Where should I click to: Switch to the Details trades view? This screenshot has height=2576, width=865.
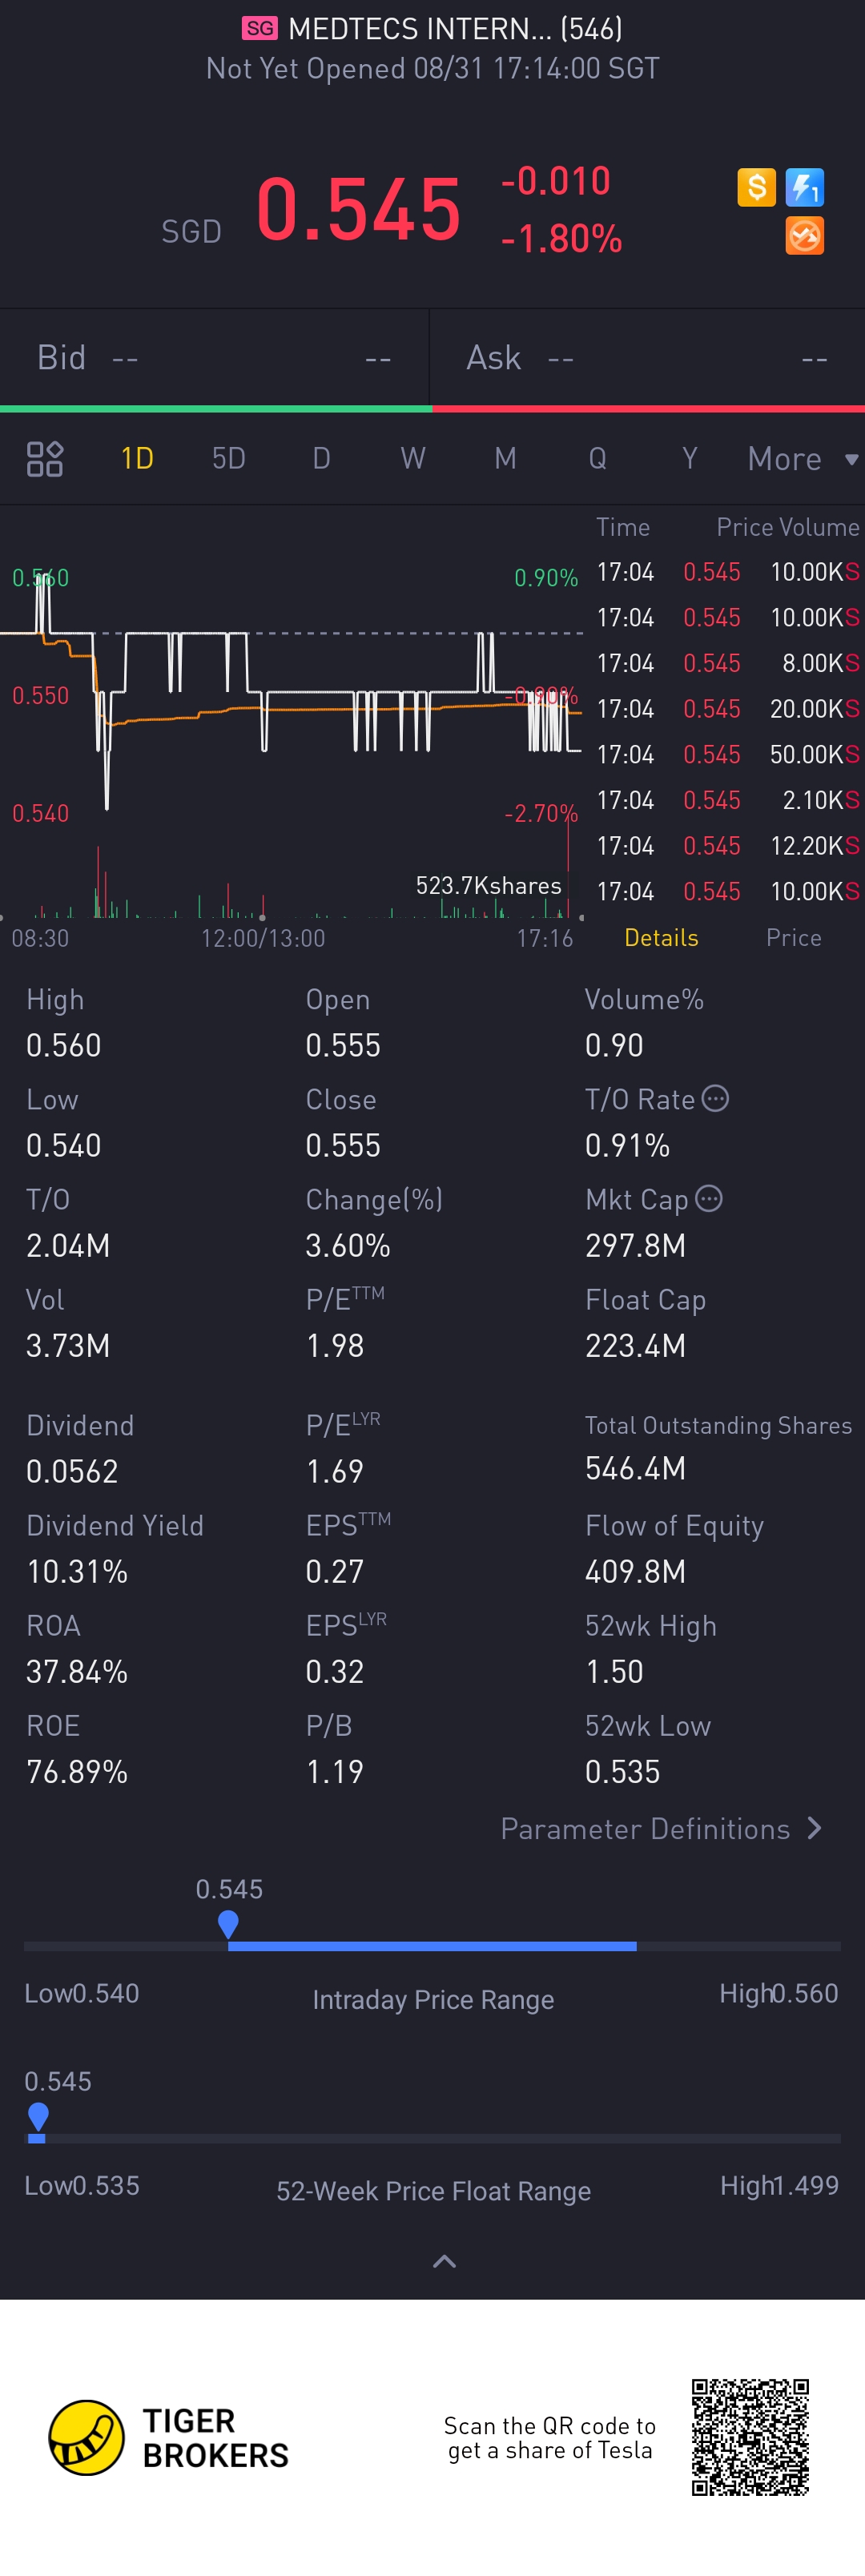[661, 938]
